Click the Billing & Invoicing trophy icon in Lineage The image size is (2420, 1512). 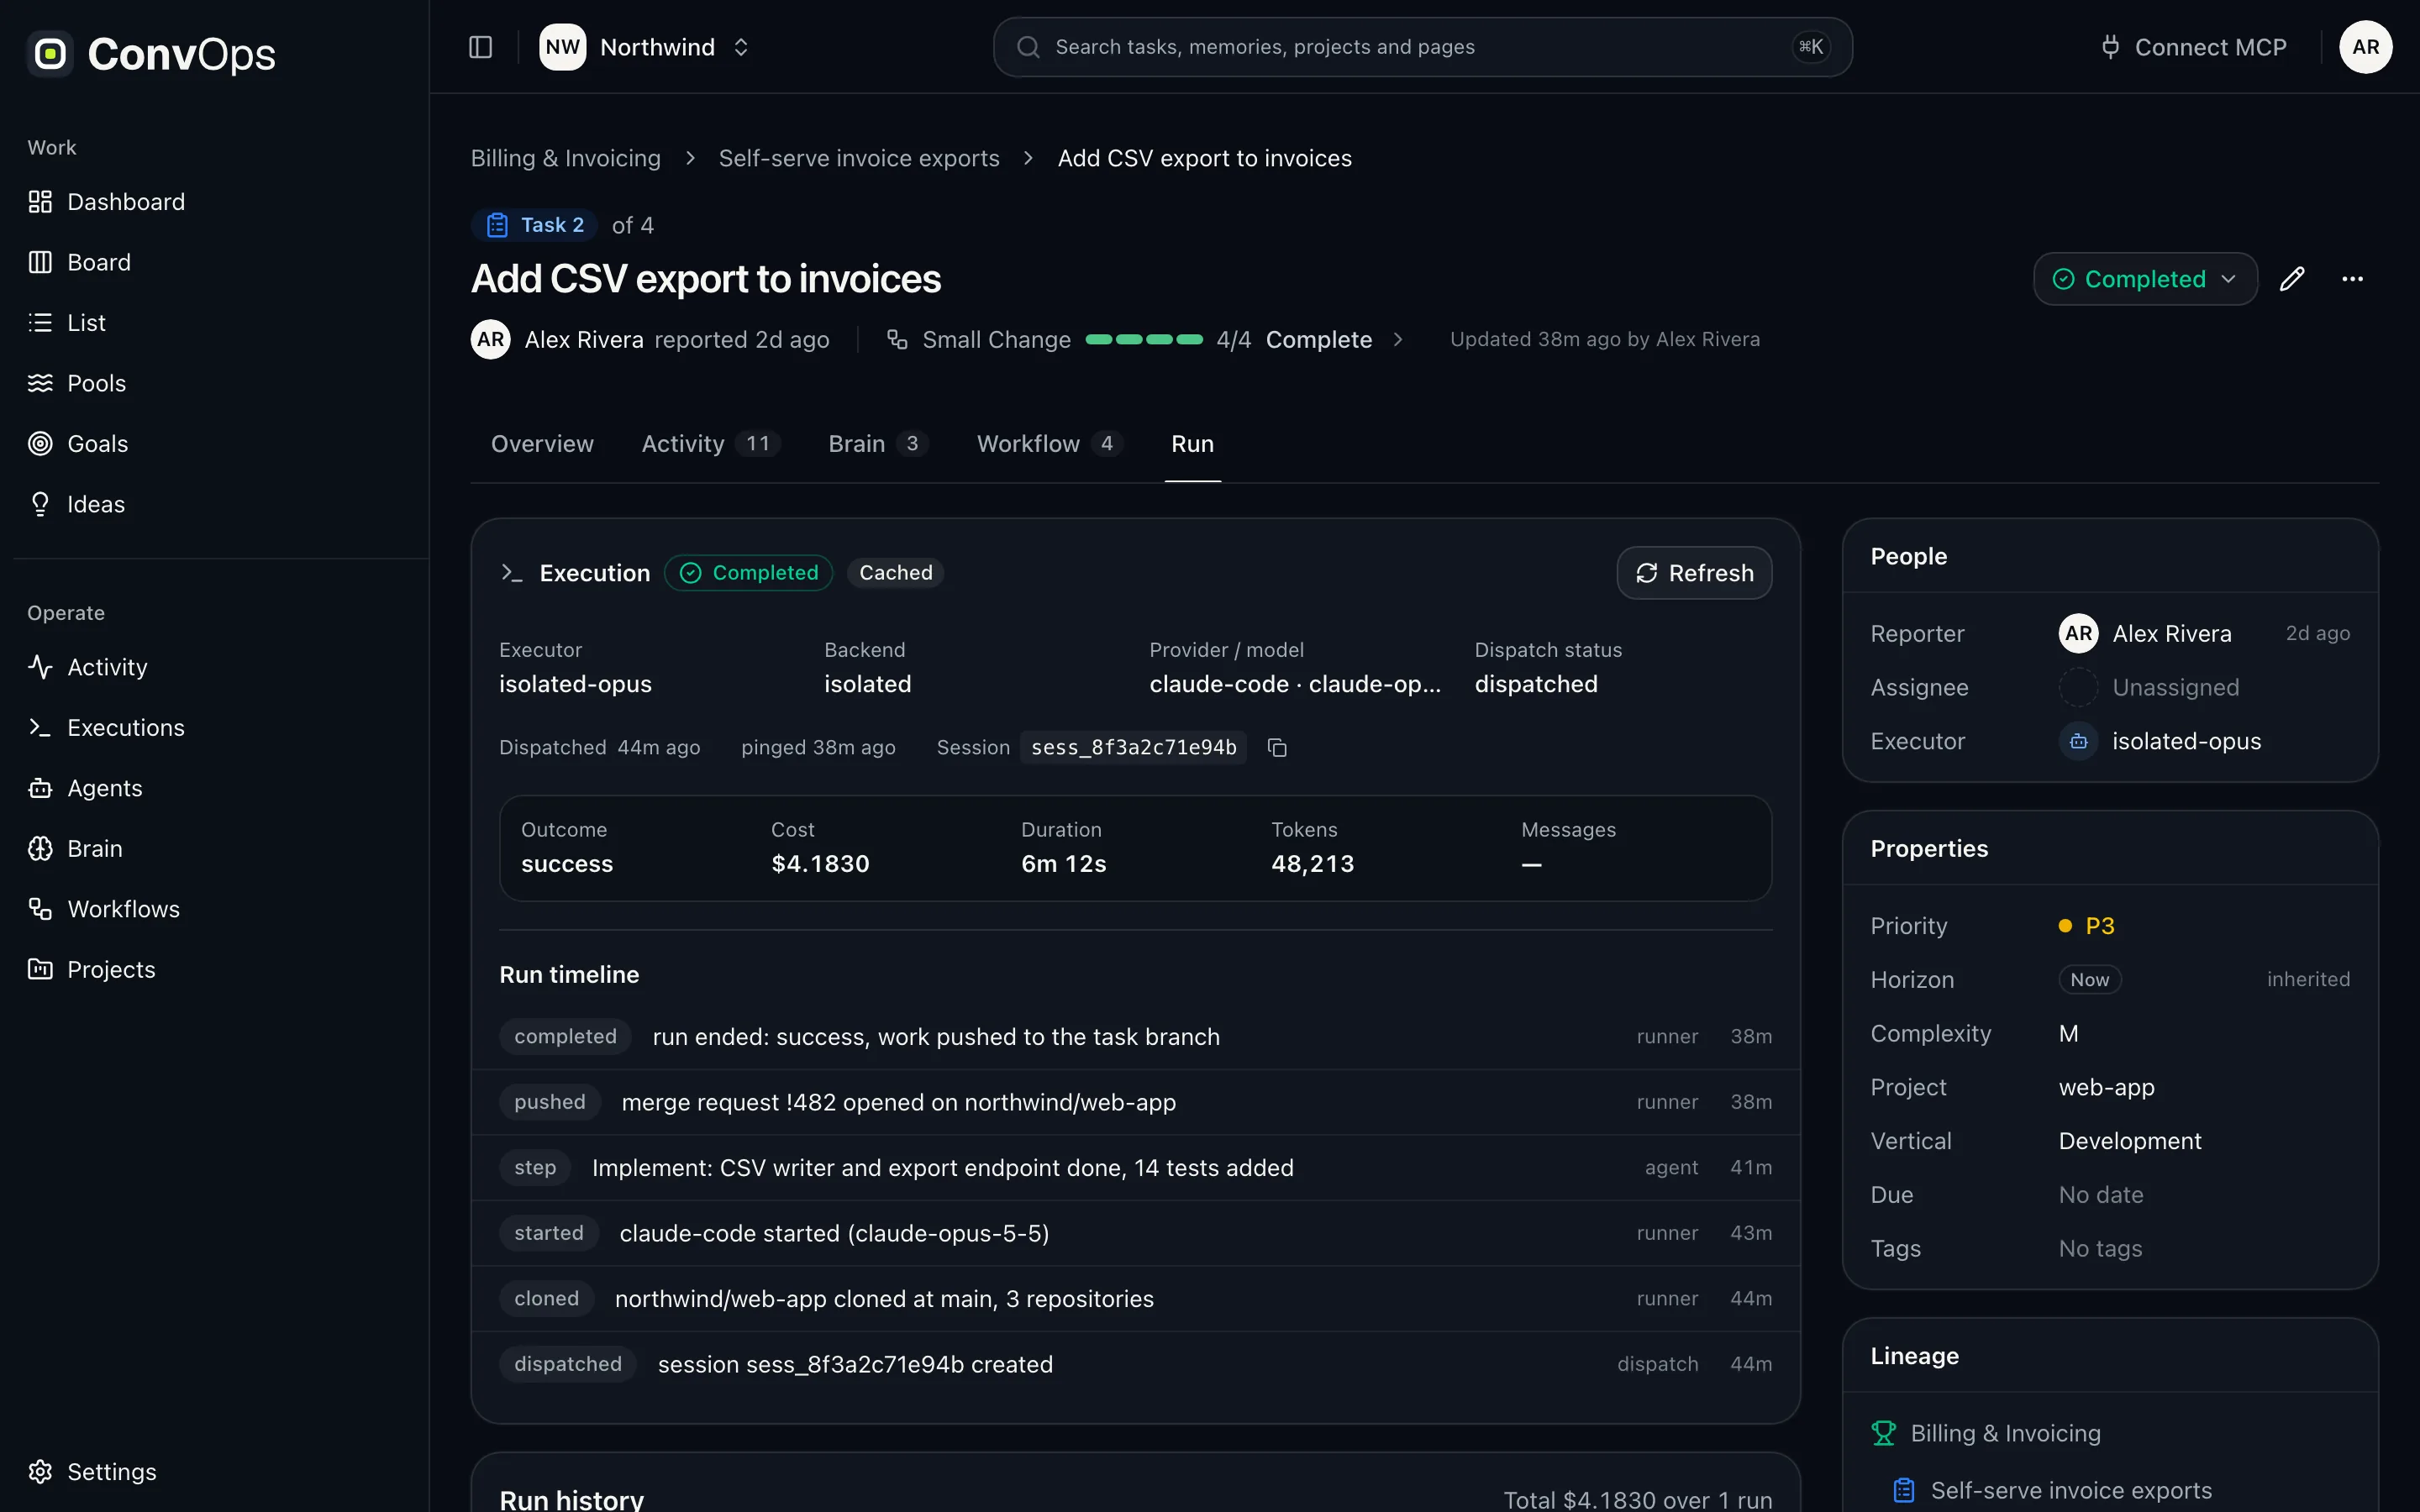(x=1883, y=1433)
